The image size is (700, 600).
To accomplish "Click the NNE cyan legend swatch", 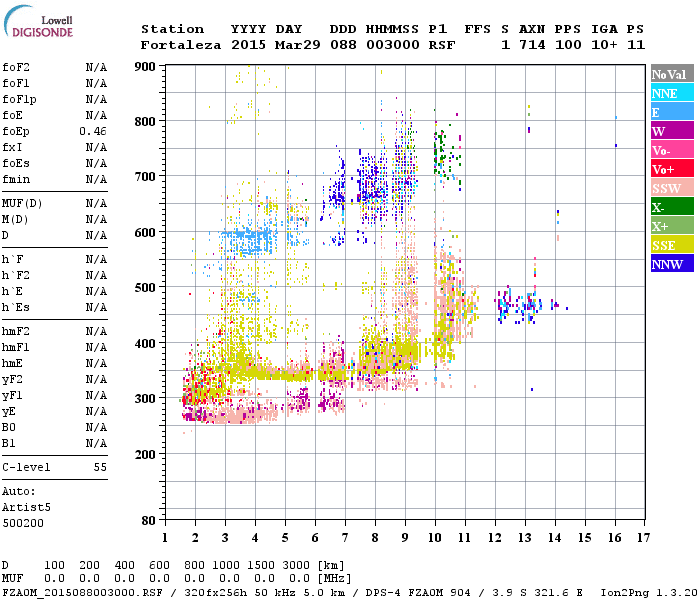I will [x=670, y=93].
